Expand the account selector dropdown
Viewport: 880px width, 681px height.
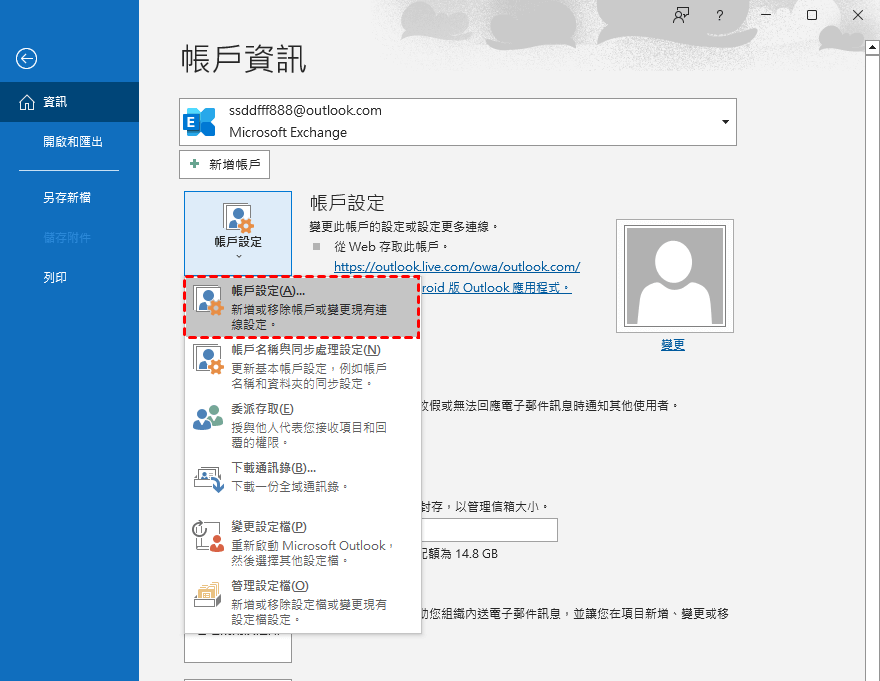(724, 122)
